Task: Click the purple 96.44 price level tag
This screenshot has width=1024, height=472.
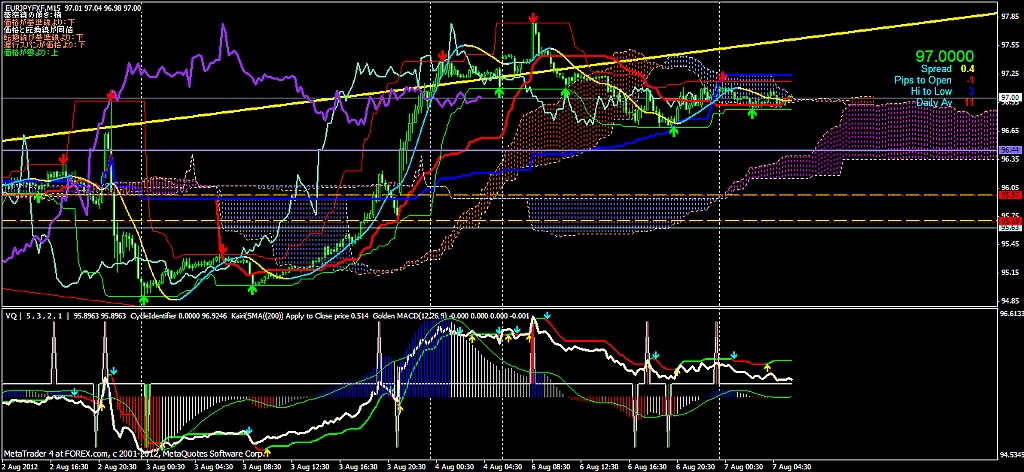Action: coord(1010,150)
